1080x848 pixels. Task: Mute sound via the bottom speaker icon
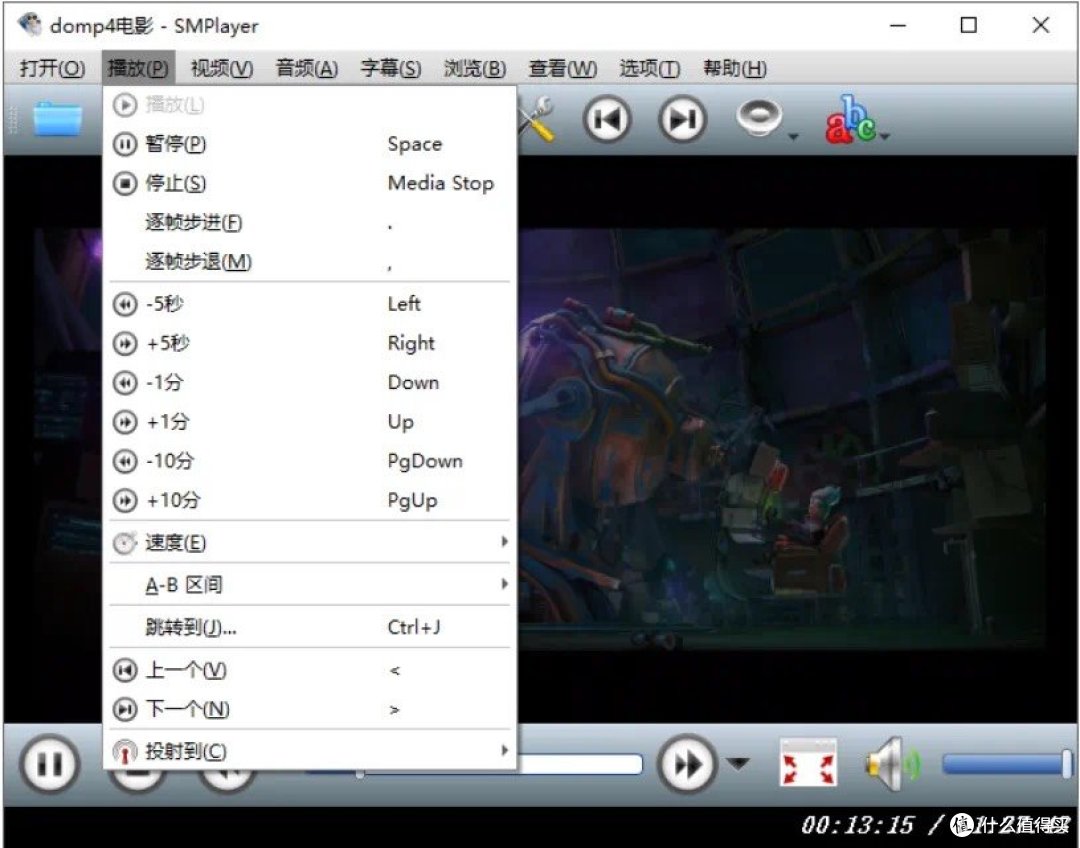(x=888, y=764)
